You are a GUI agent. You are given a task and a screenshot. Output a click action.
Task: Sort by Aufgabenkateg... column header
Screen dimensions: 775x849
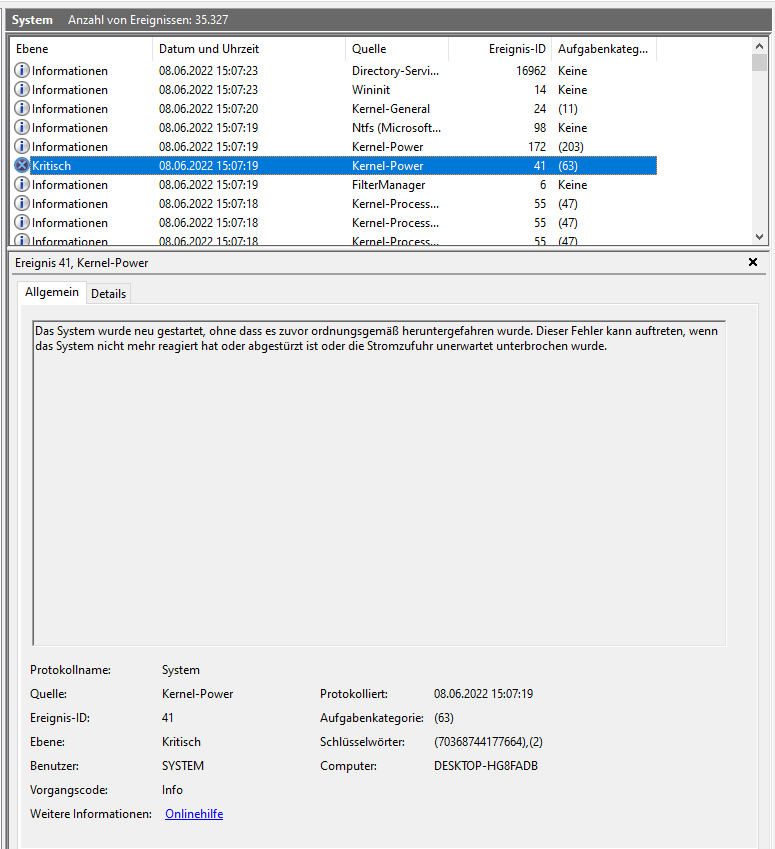point(604,49)
